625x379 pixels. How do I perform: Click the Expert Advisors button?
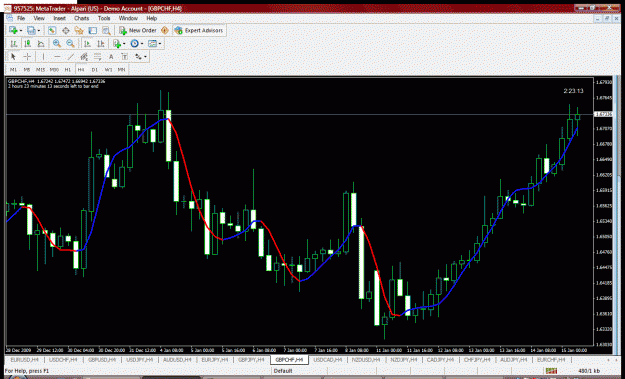[199, 30]
